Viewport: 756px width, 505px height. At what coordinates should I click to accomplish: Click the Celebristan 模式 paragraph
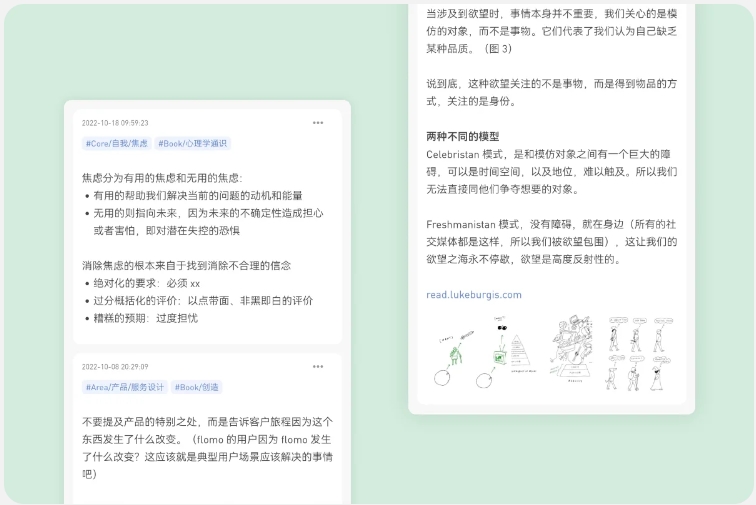coord(551,171)
